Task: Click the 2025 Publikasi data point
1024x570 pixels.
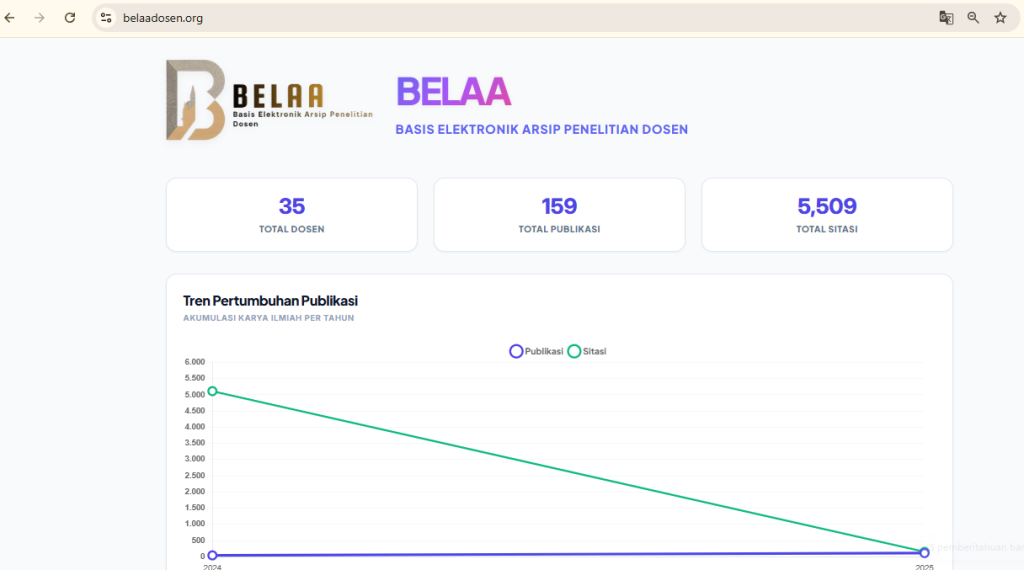Action: [x=925, y=552]
